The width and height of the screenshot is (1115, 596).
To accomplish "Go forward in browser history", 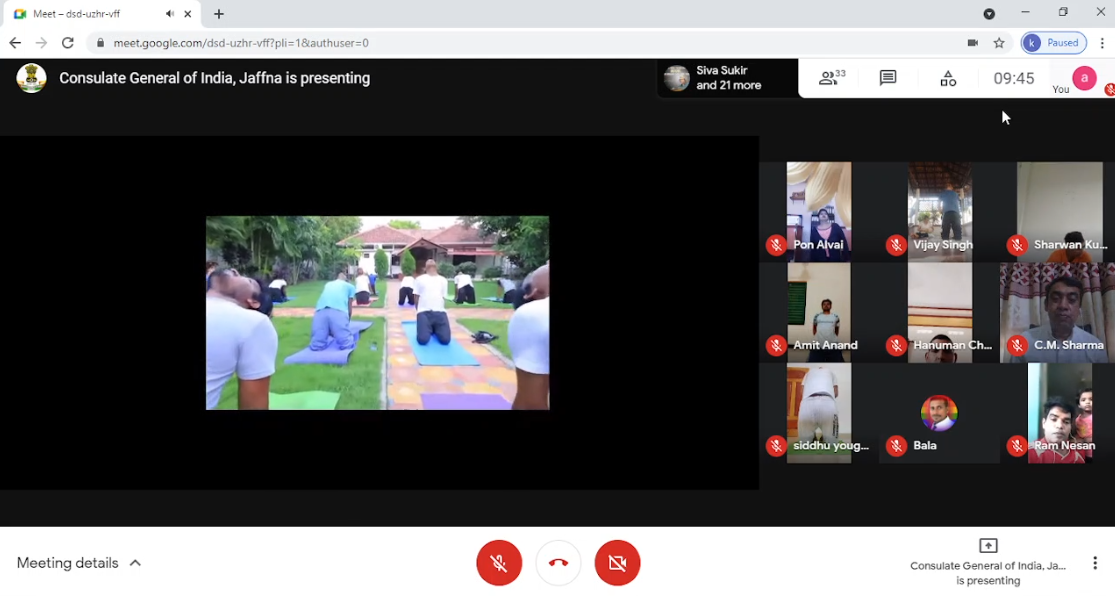I will (x=41, y=43).
